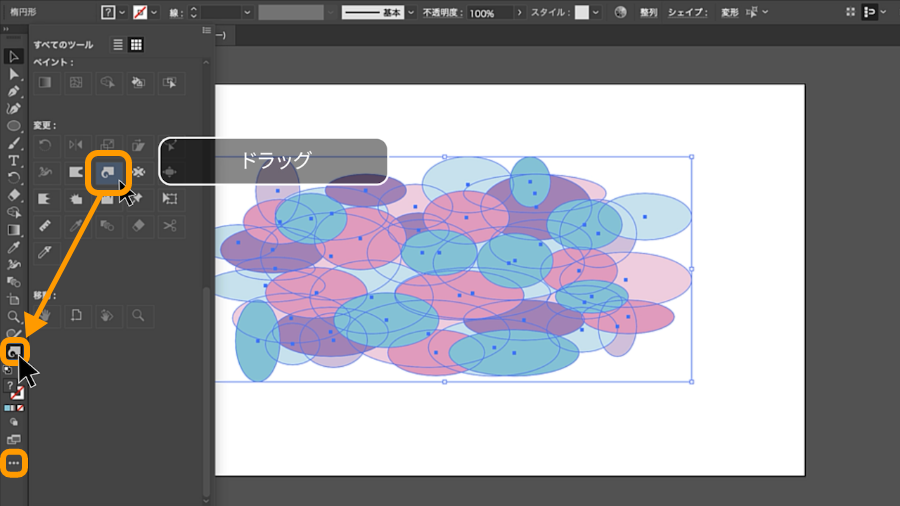Switch the tools panel to list view
Viewport: 900px width, 506px height.
[x=118, y=45]
